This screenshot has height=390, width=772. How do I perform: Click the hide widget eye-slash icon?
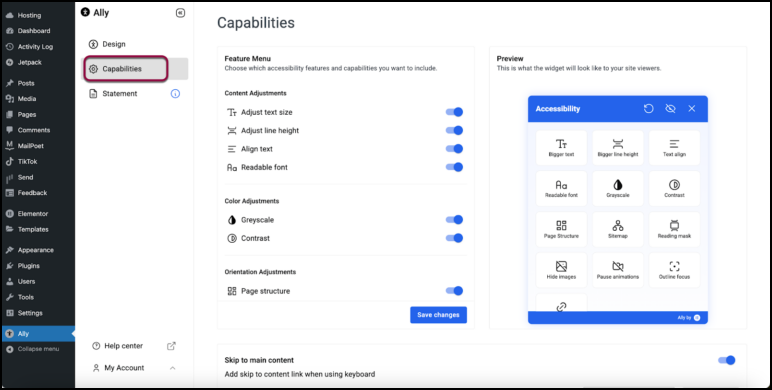click(670, 108)
